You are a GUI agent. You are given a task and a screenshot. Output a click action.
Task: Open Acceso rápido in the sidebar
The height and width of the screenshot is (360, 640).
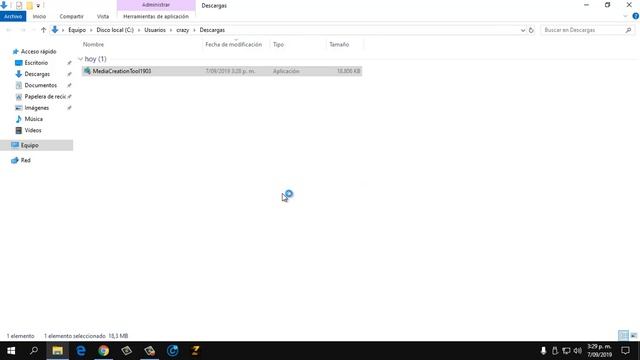[x=38, y=51]
